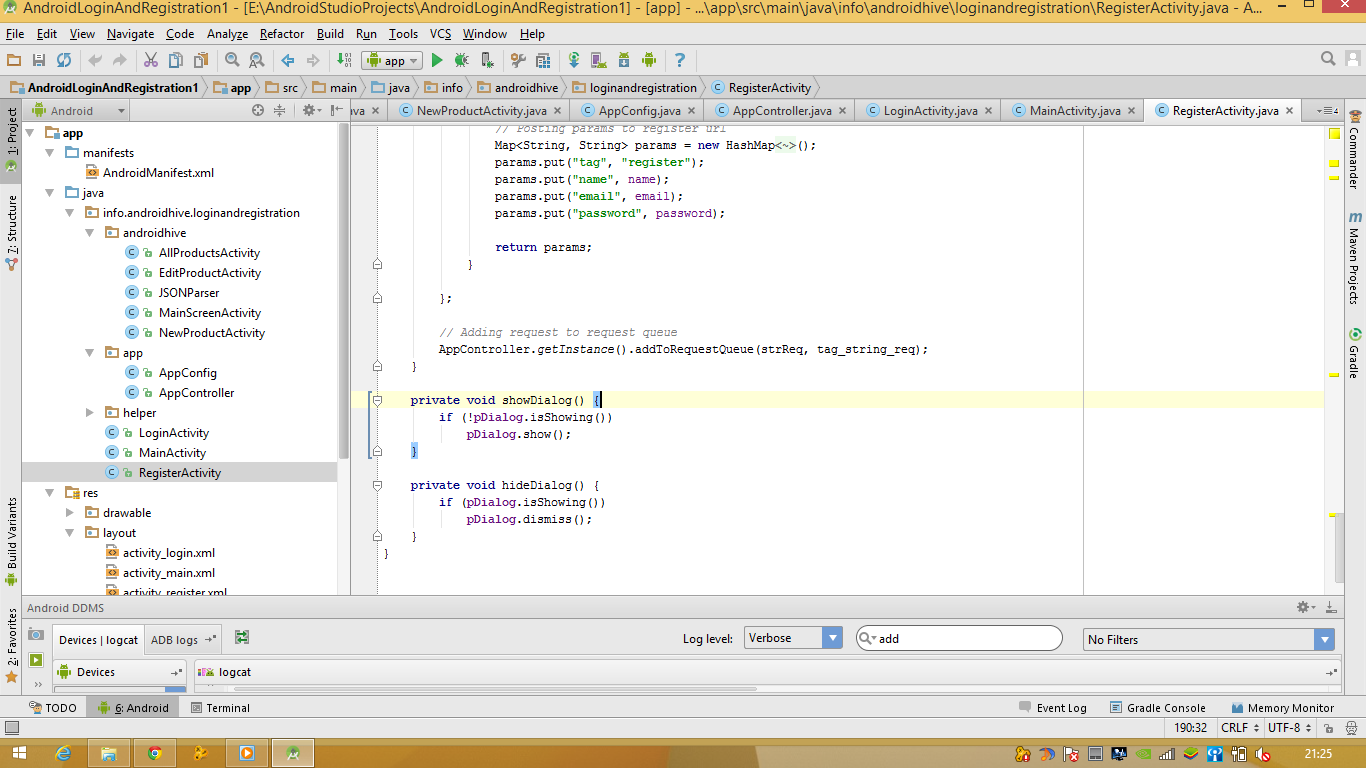Toggle the 1: Project tool window strip
This screenshot has height=768, width=1366.
[11, 132]
